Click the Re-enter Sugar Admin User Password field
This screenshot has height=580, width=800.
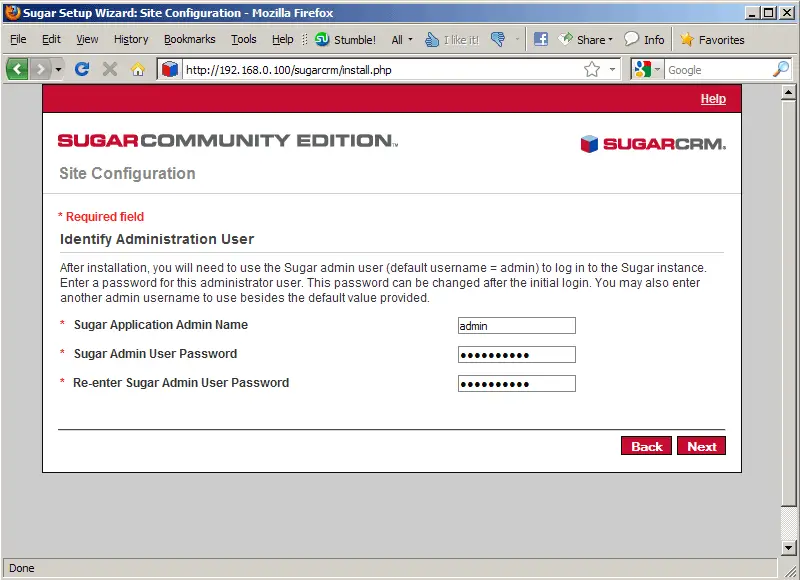[x=516, y=384]
